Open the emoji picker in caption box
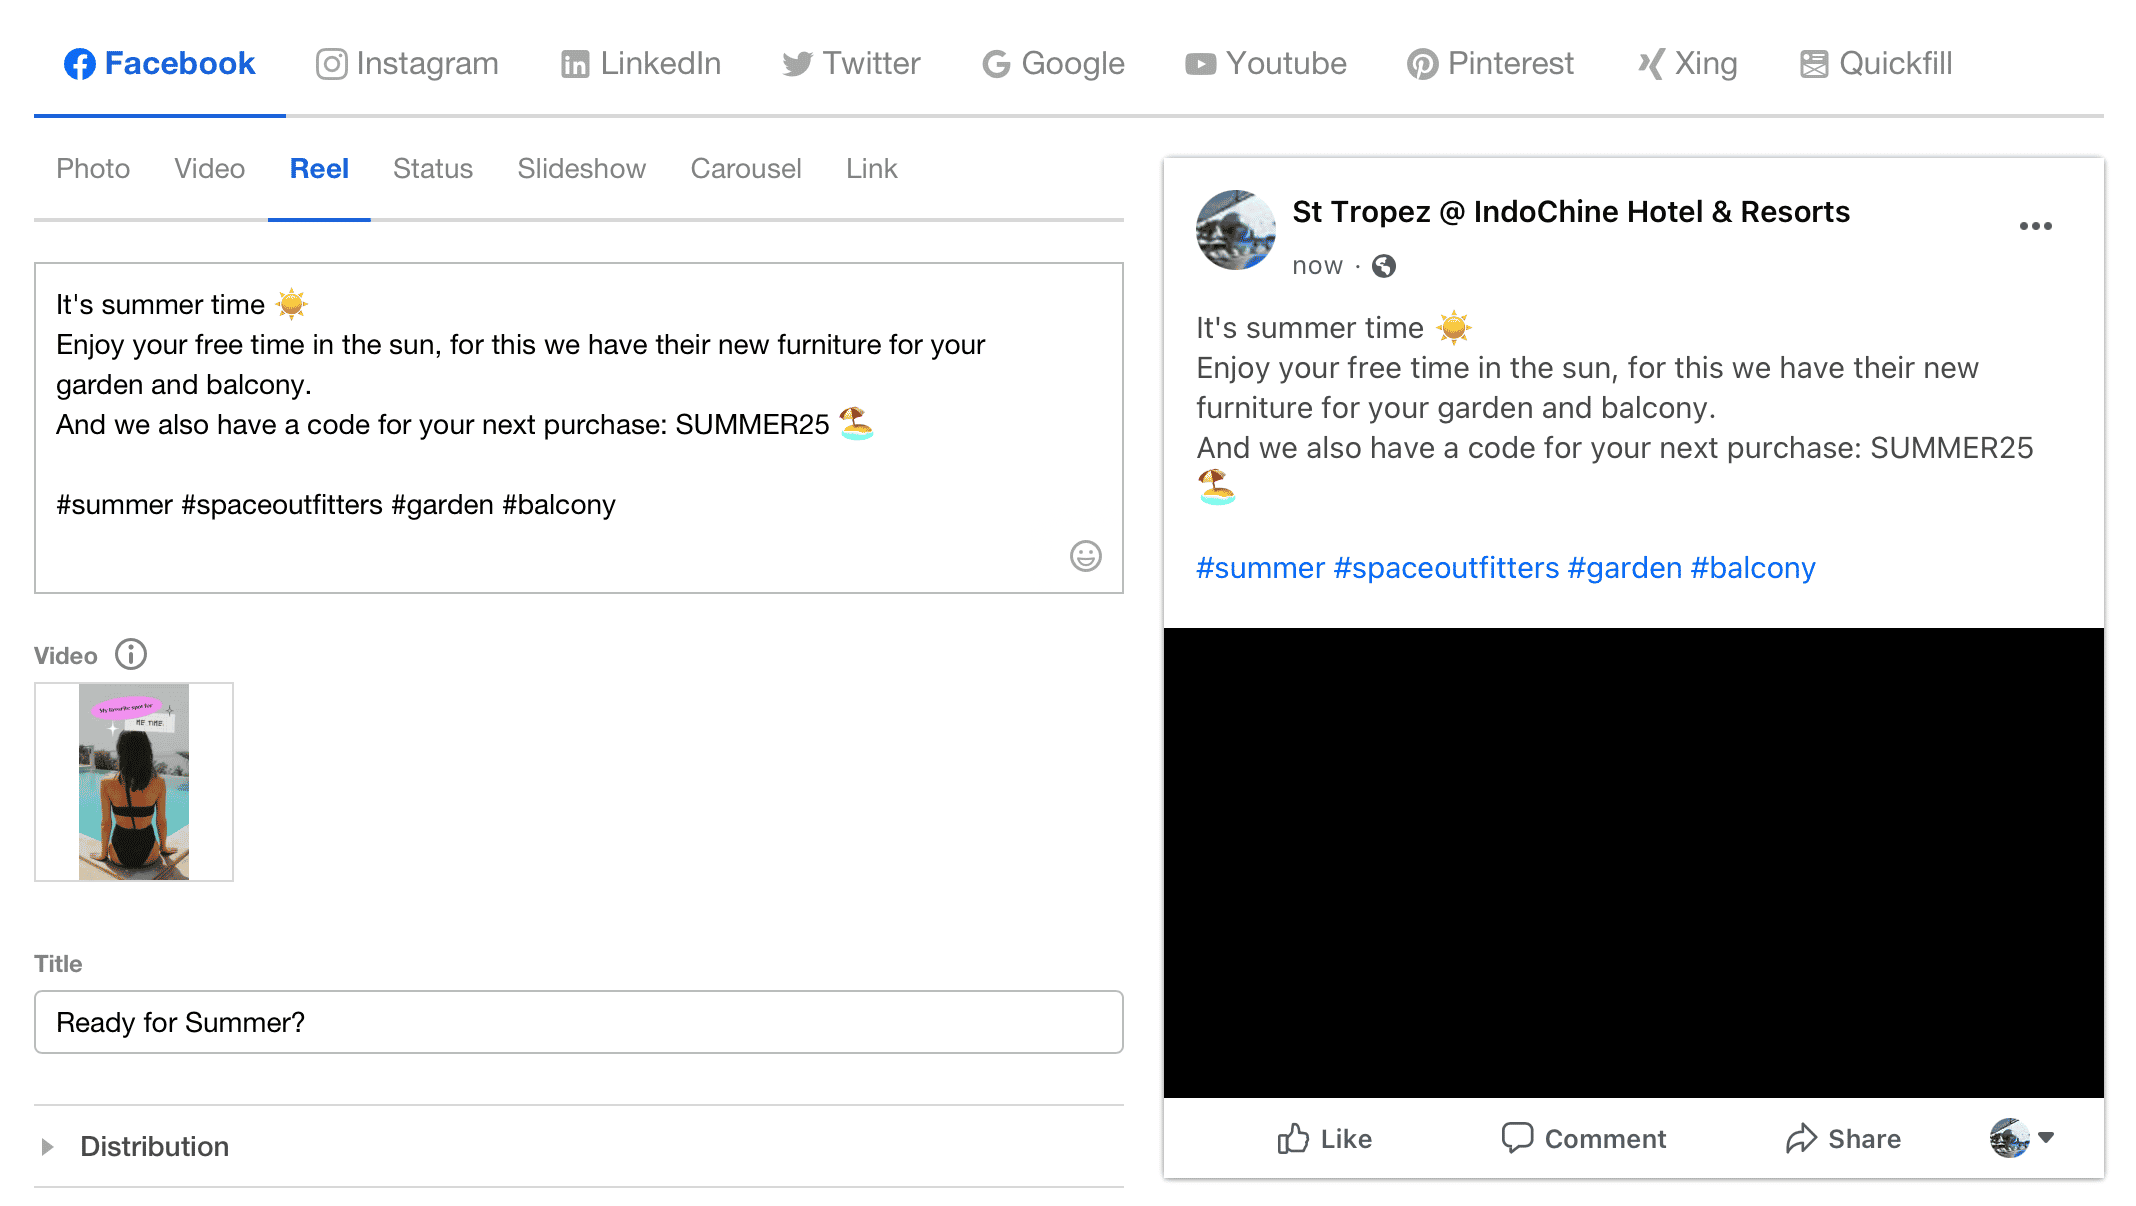Screen dimensions: 2136x1206 [1085, 556]
